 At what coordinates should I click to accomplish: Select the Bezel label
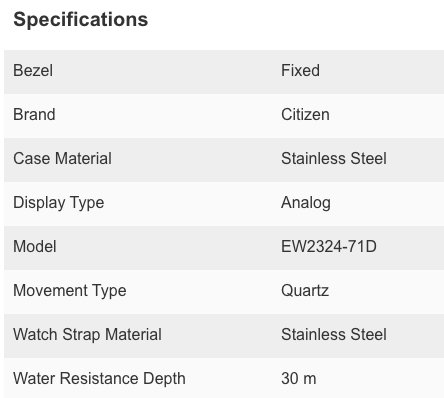[33, 71]
